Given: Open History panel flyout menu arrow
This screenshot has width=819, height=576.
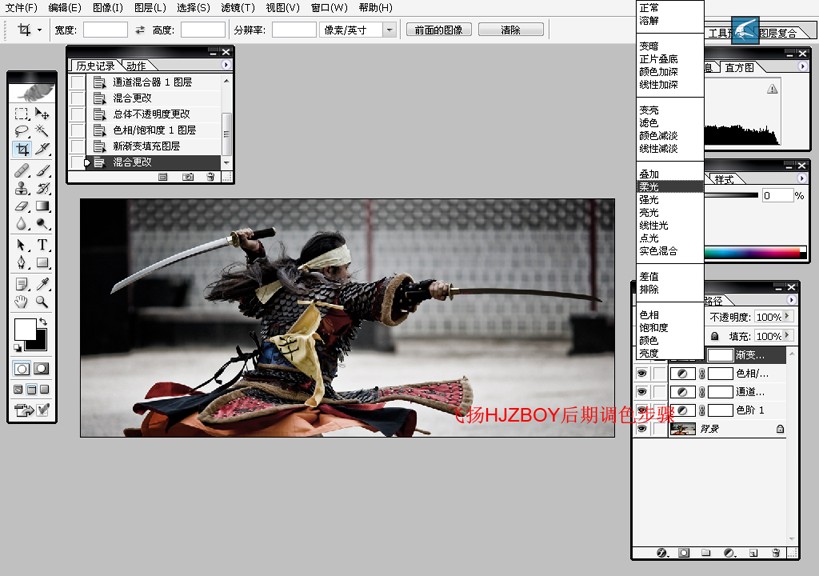Looking at the screenshot, I should point(226,65).
